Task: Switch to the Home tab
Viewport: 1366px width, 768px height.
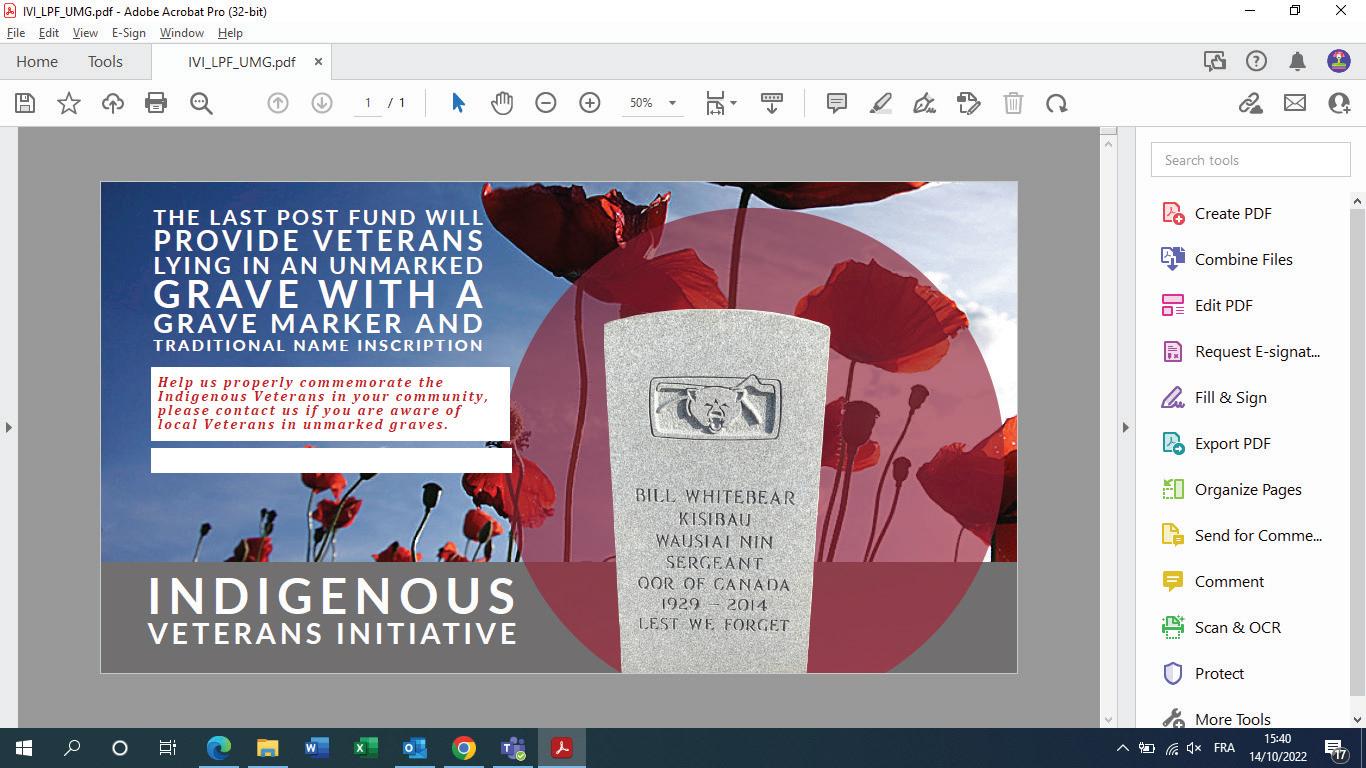Action: click(37, 61)
